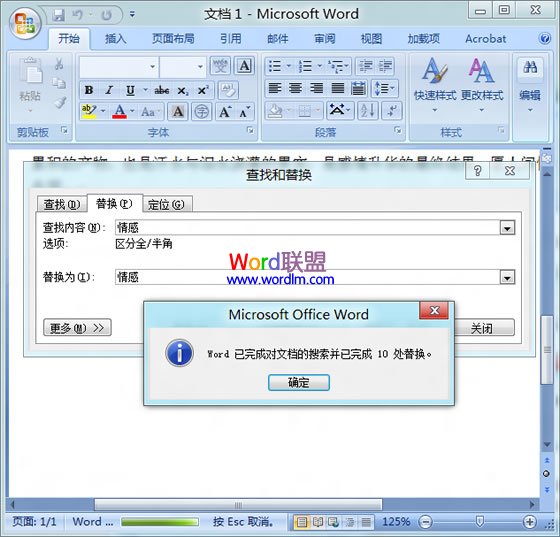Apply text highlight color

(x=89, y=112)
